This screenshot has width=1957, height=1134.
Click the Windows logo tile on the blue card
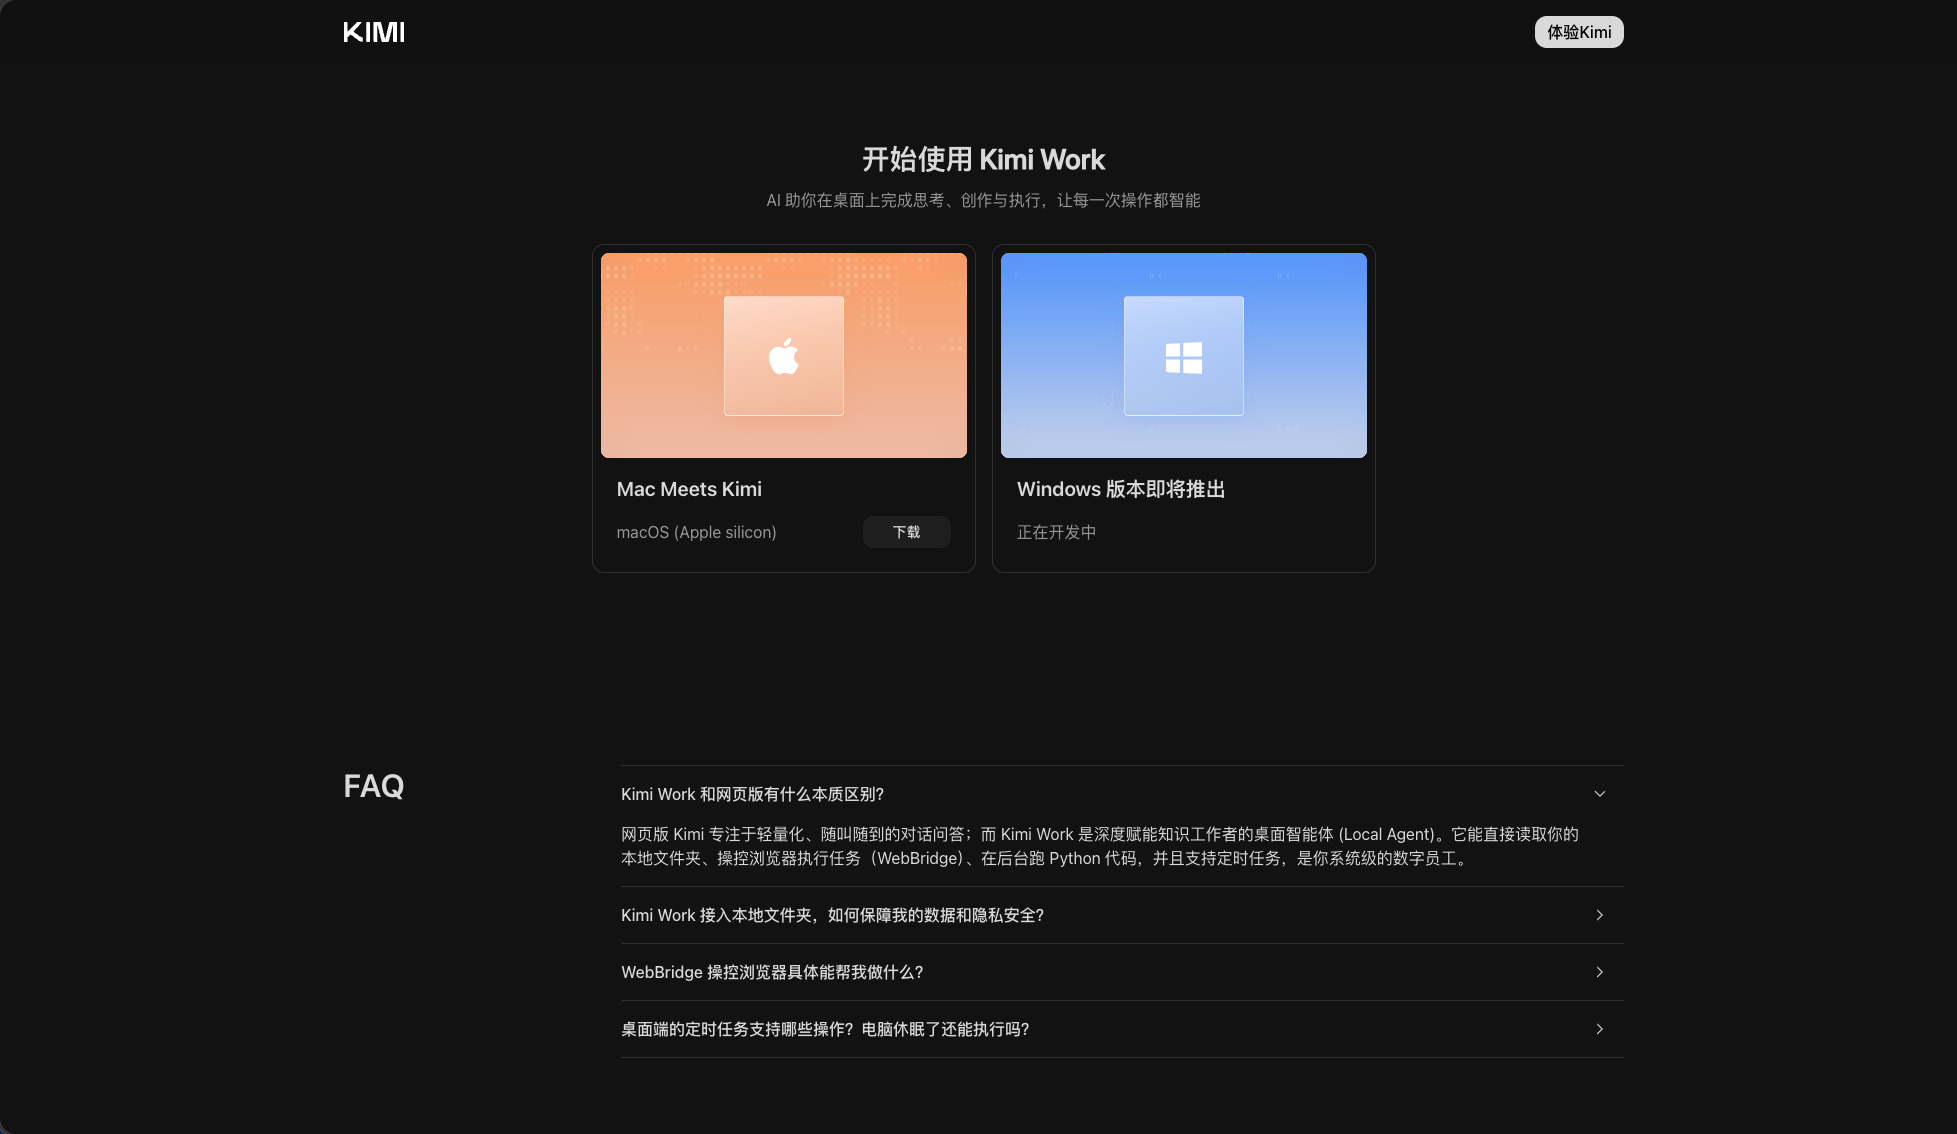coord(1184,356)
